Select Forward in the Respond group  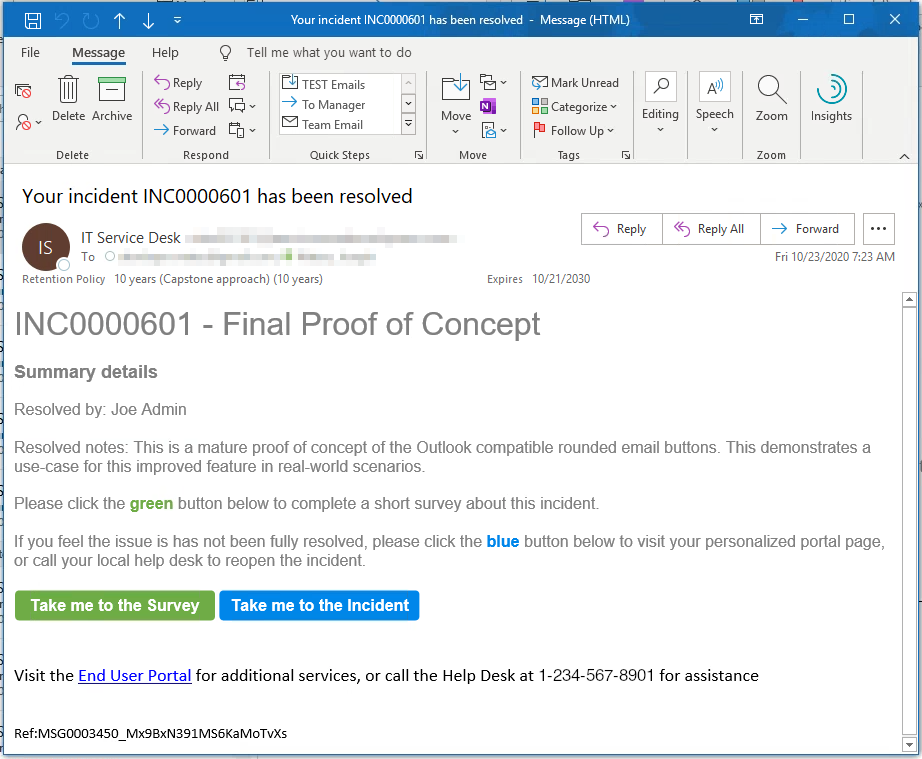184,130
